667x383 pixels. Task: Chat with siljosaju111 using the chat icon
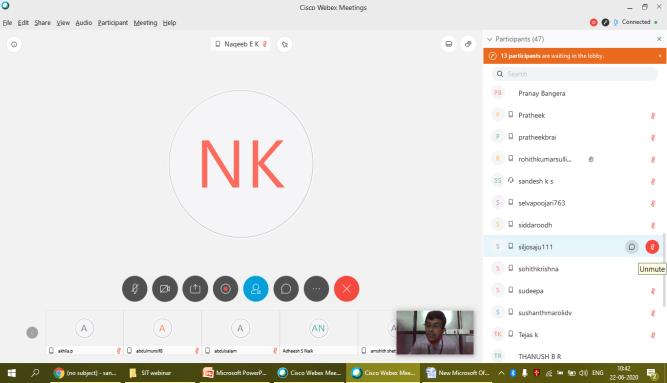point(632,247)
